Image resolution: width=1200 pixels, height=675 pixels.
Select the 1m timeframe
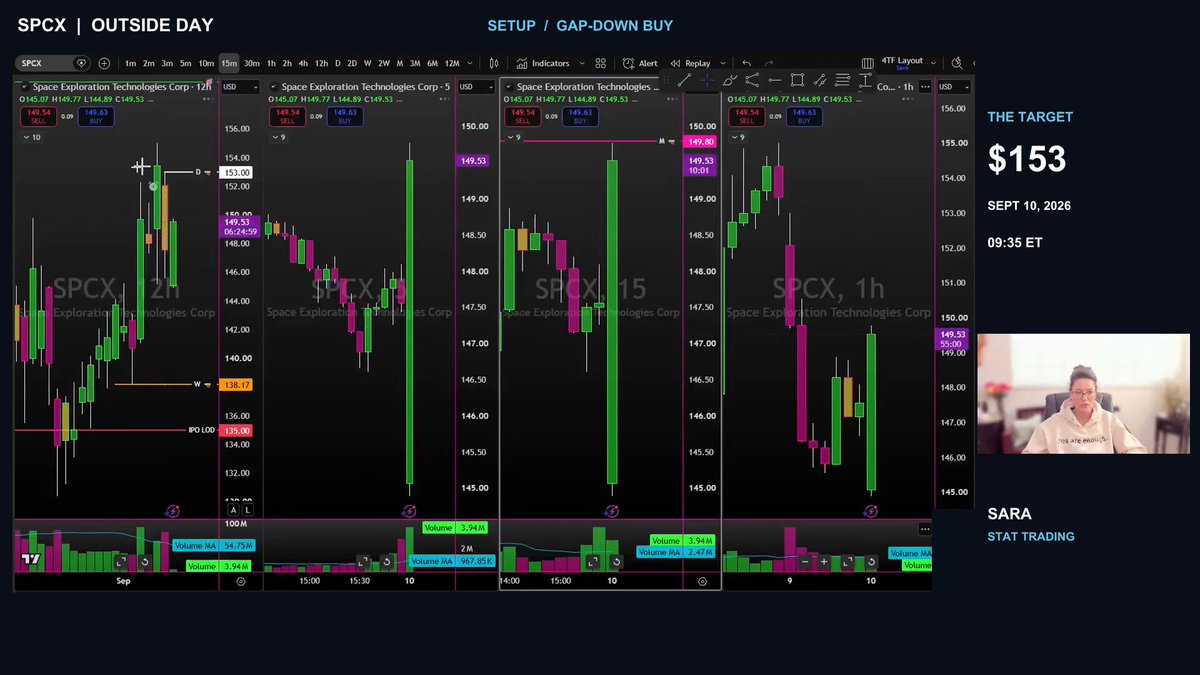click(x=131, y=63)
